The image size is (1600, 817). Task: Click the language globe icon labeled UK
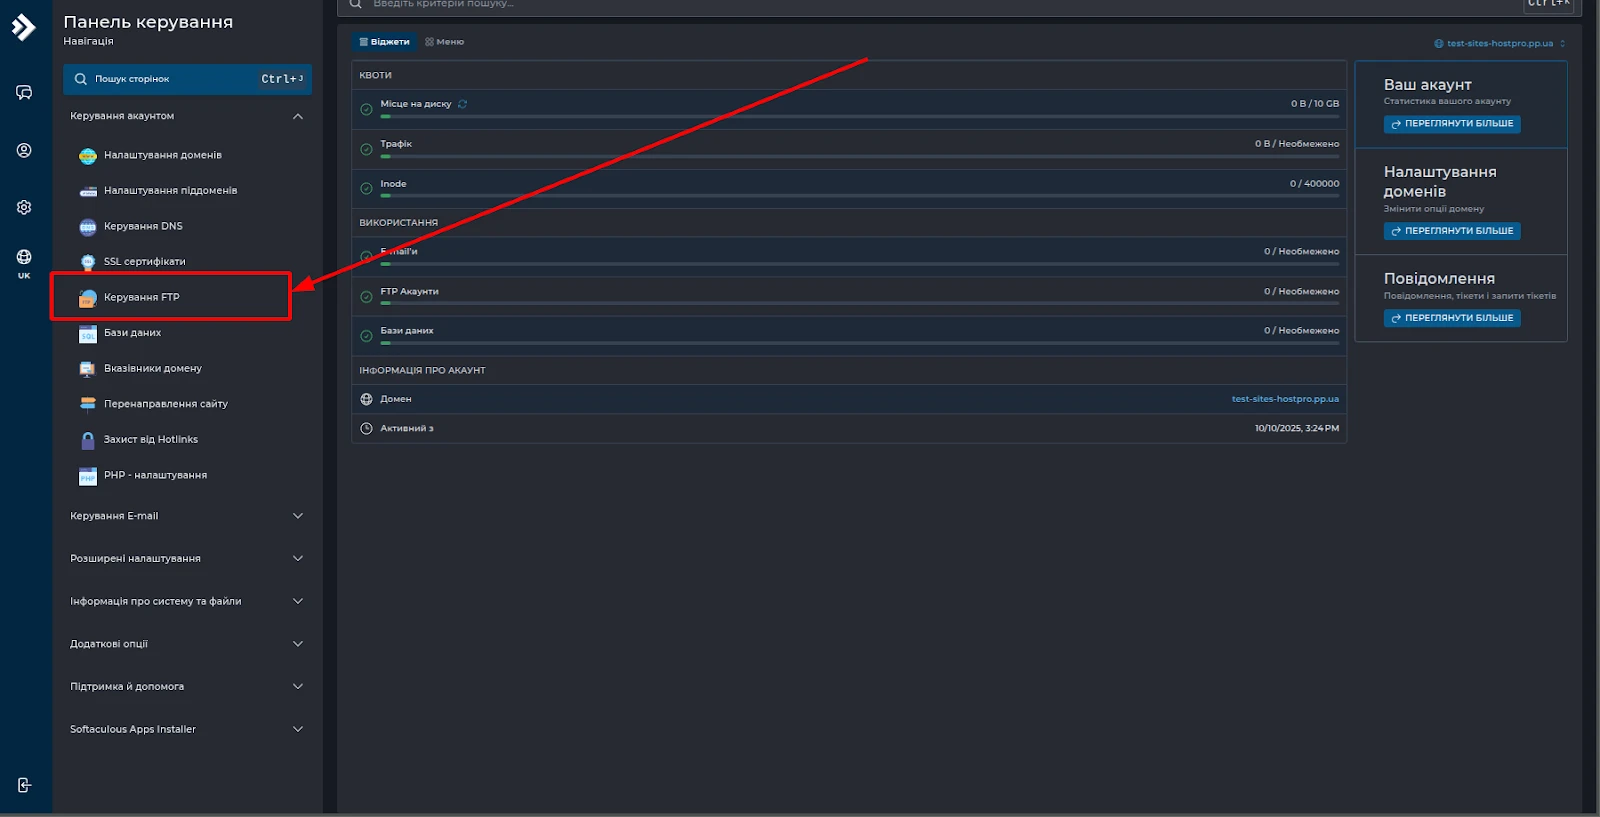click(x=24, y=262)
